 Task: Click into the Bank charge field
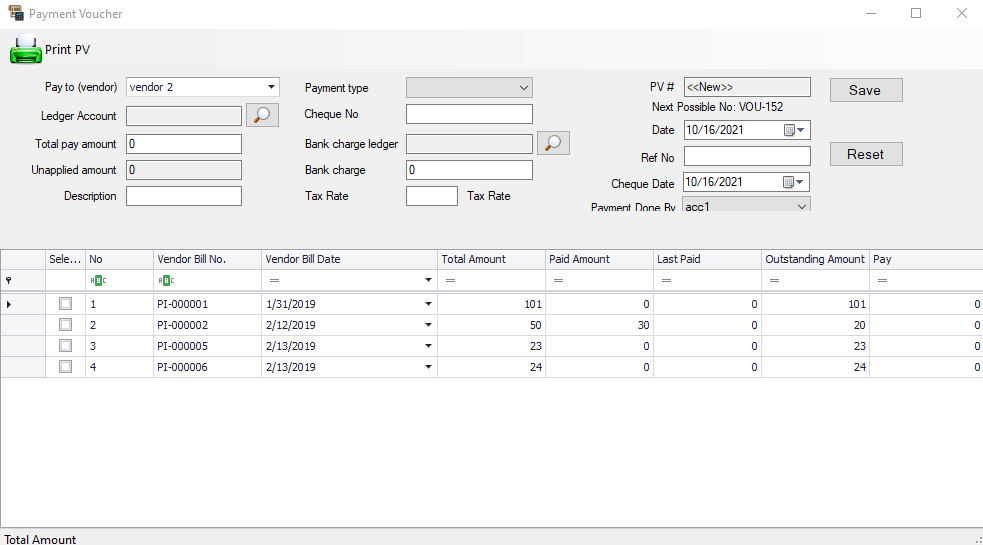(x=469, y=170)
